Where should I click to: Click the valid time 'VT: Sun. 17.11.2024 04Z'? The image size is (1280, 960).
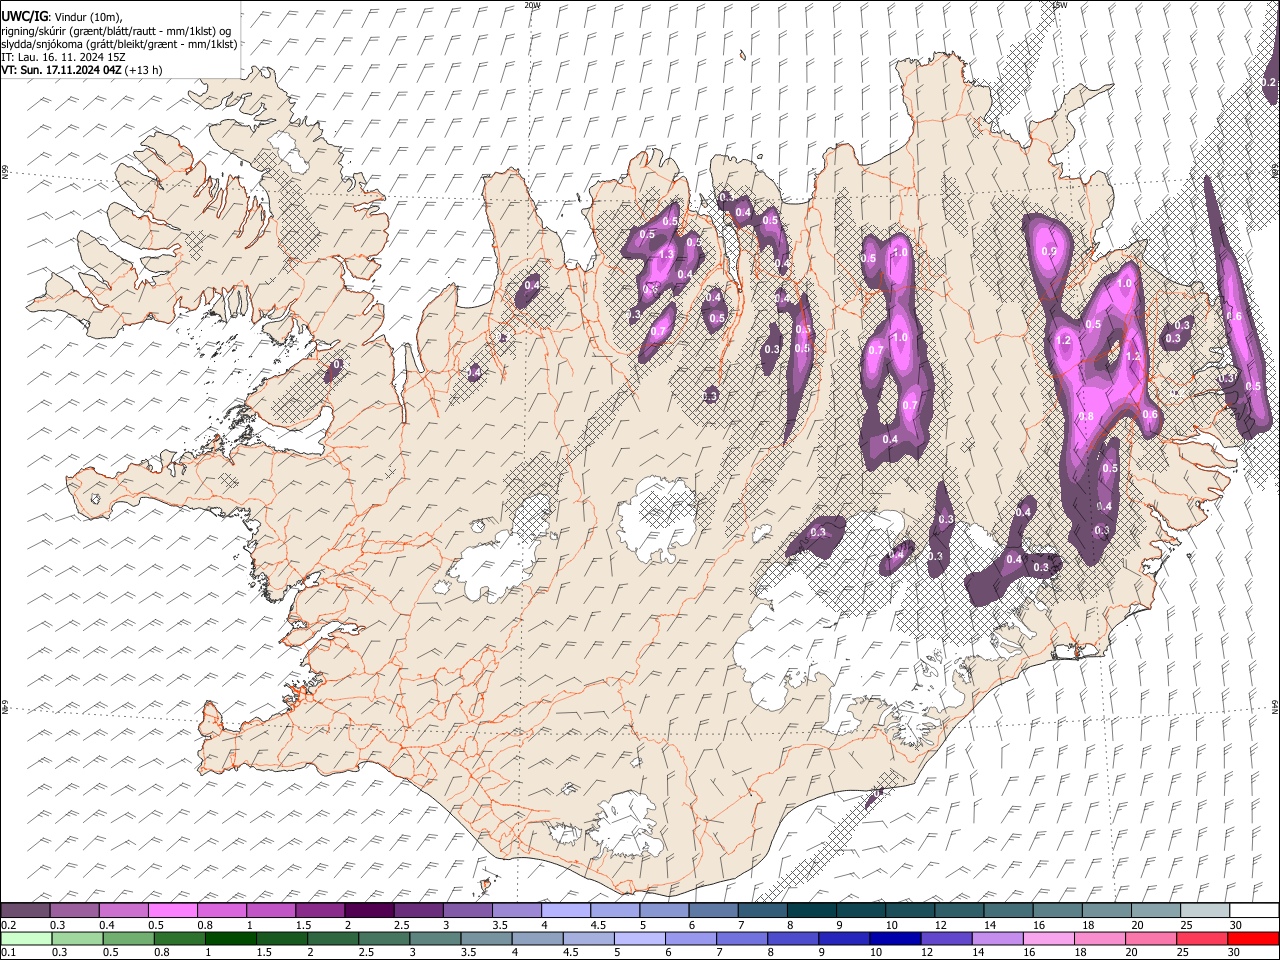[x=62, y=70]
